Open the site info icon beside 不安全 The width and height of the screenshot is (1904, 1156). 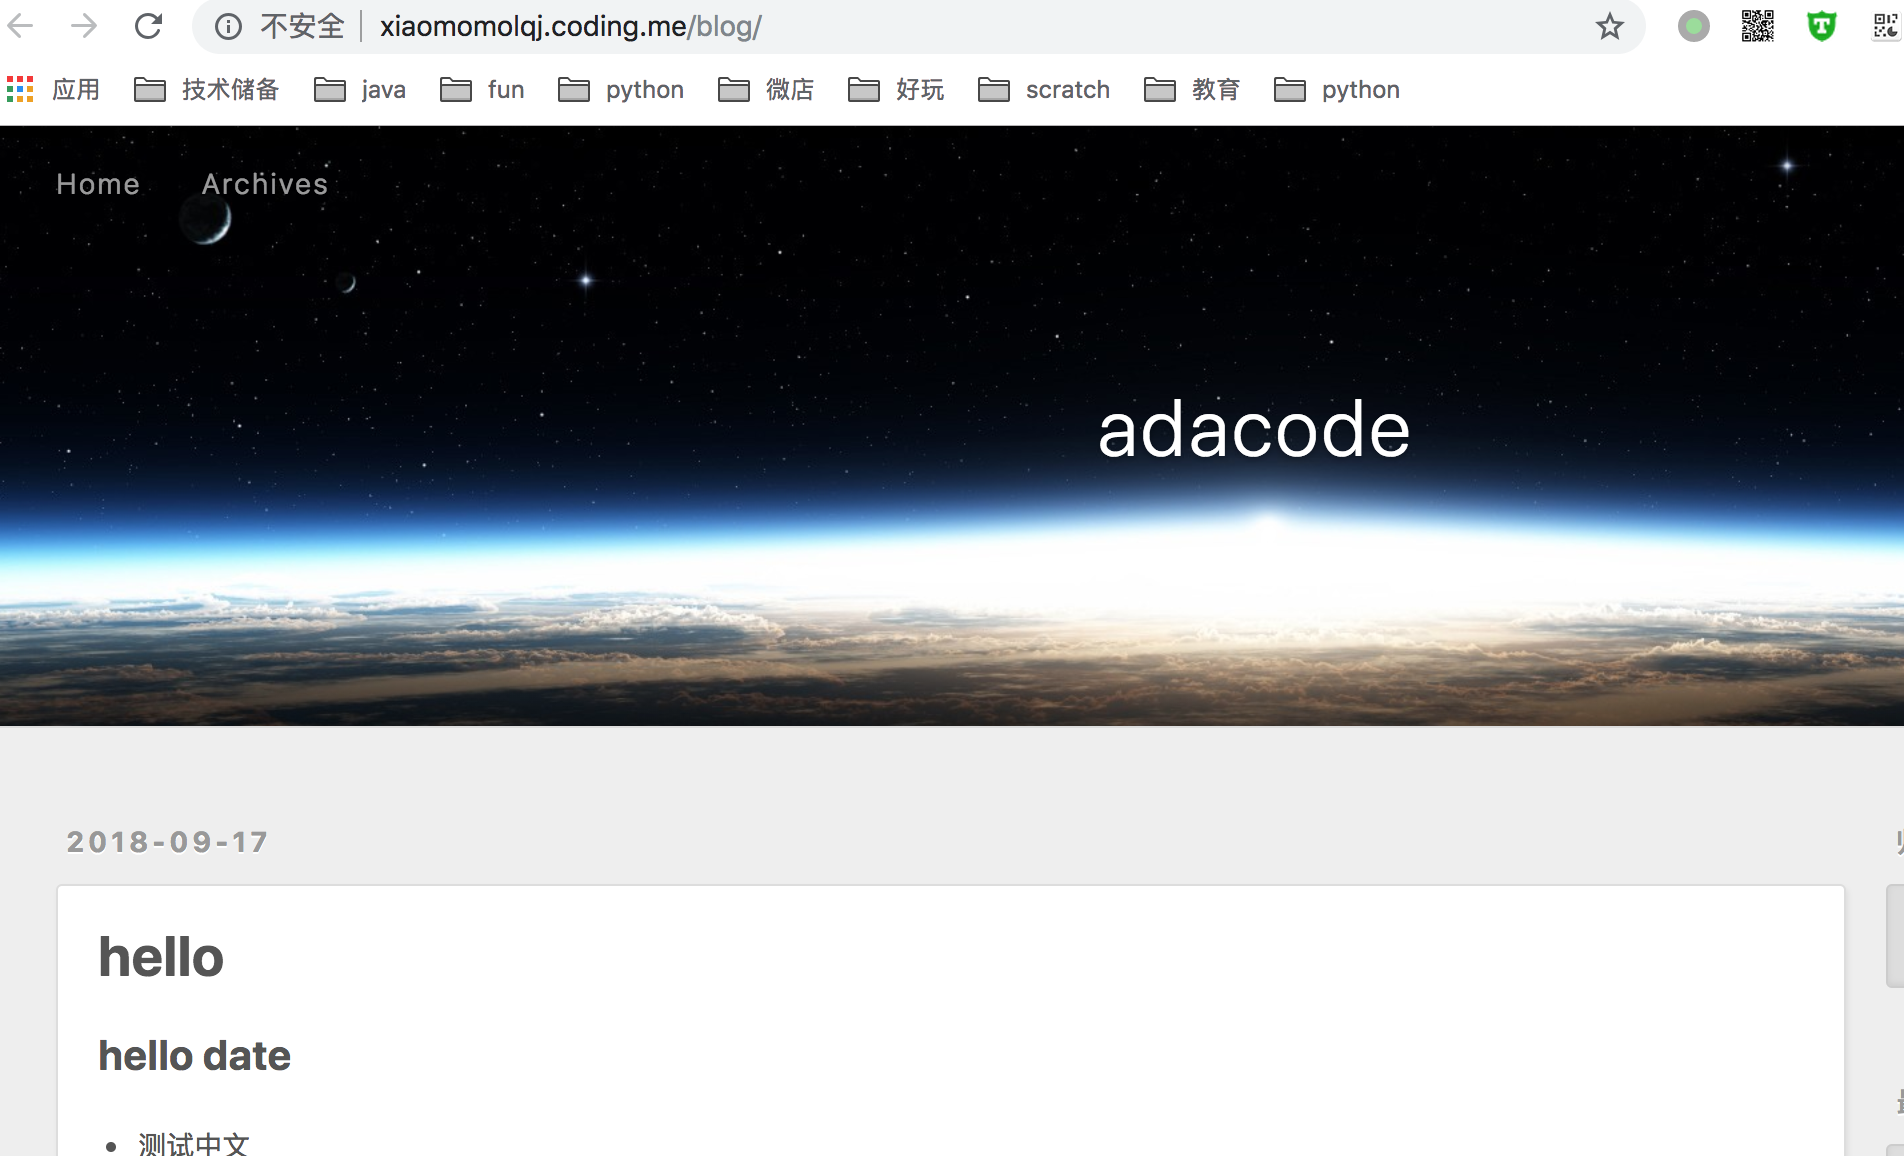tap(228, 26)
